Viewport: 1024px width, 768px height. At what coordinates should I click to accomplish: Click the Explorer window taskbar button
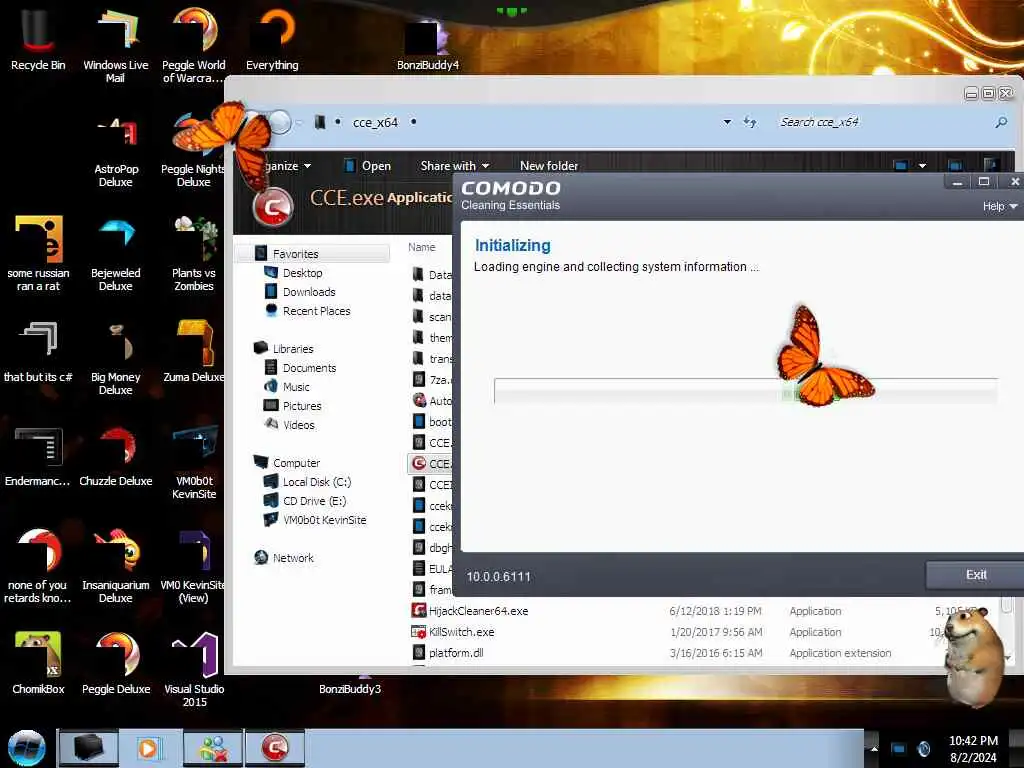88,748
